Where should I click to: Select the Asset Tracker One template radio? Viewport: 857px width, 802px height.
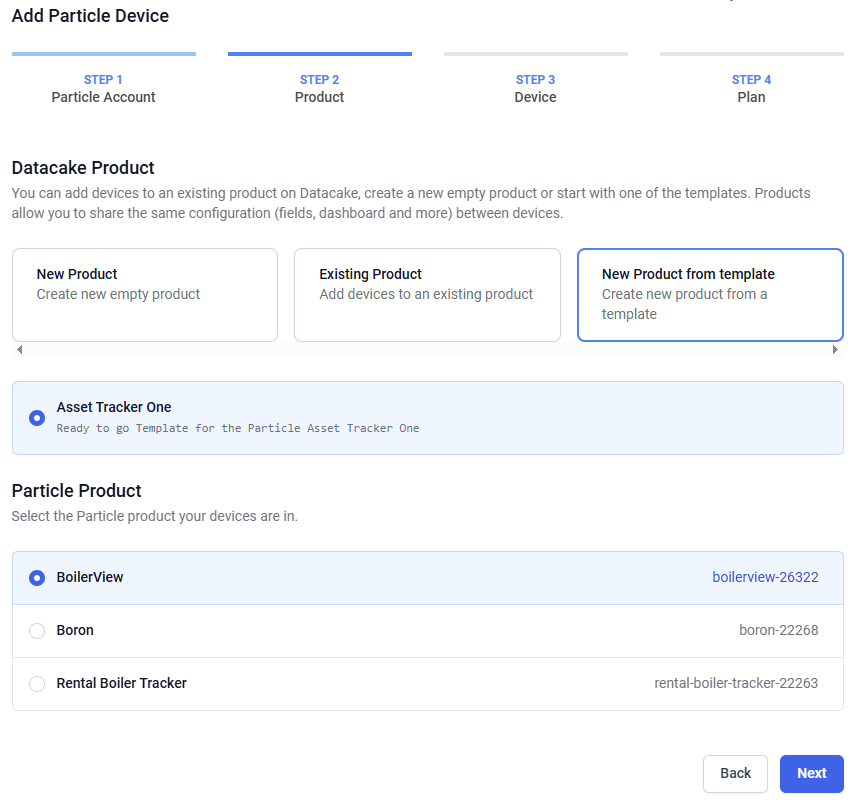37,418
